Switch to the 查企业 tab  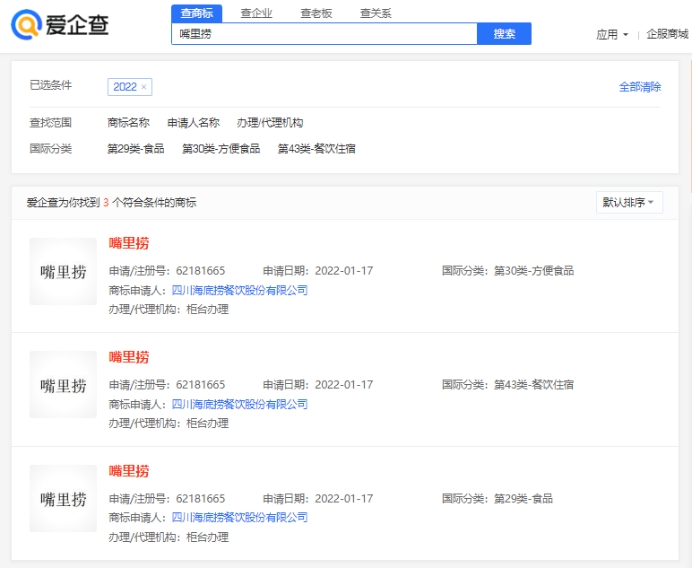click(x=256, y=13)
